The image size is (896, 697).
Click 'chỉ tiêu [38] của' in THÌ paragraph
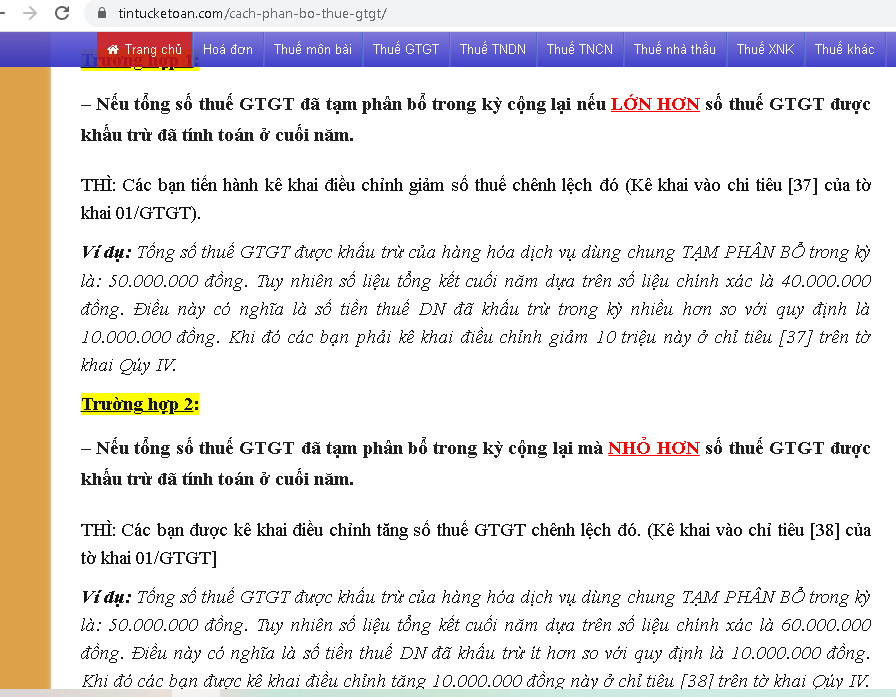tap(809, 530)
